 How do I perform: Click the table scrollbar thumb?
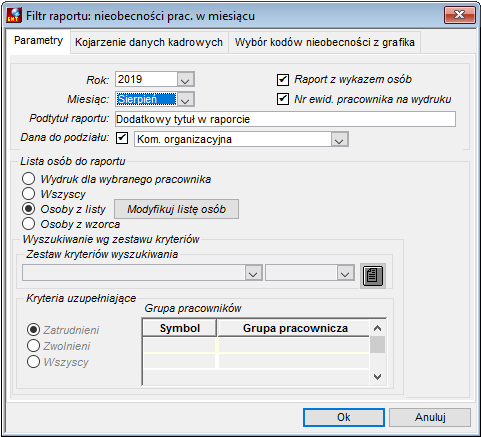377,345
